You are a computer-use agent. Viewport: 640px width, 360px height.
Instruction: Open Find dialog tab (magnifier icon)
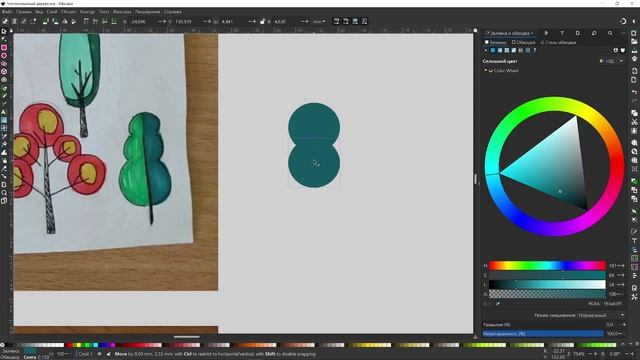point(610,33)
